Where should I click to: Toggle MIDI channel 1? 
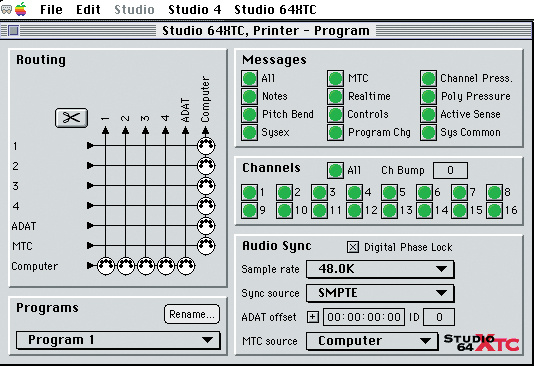(x=249, y=192)
